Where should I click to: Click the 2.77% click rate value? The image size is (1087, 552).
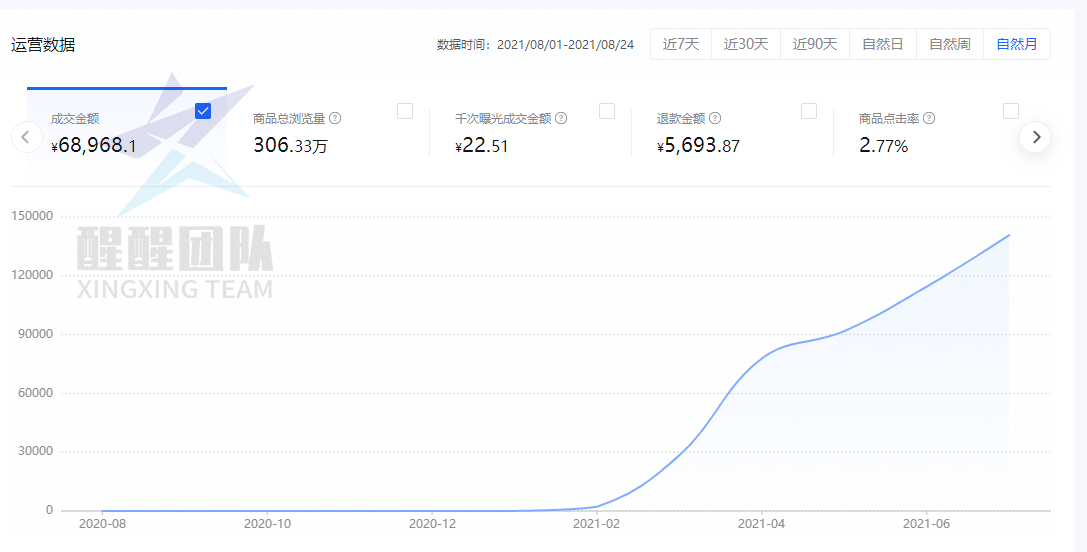pos(883,146)
